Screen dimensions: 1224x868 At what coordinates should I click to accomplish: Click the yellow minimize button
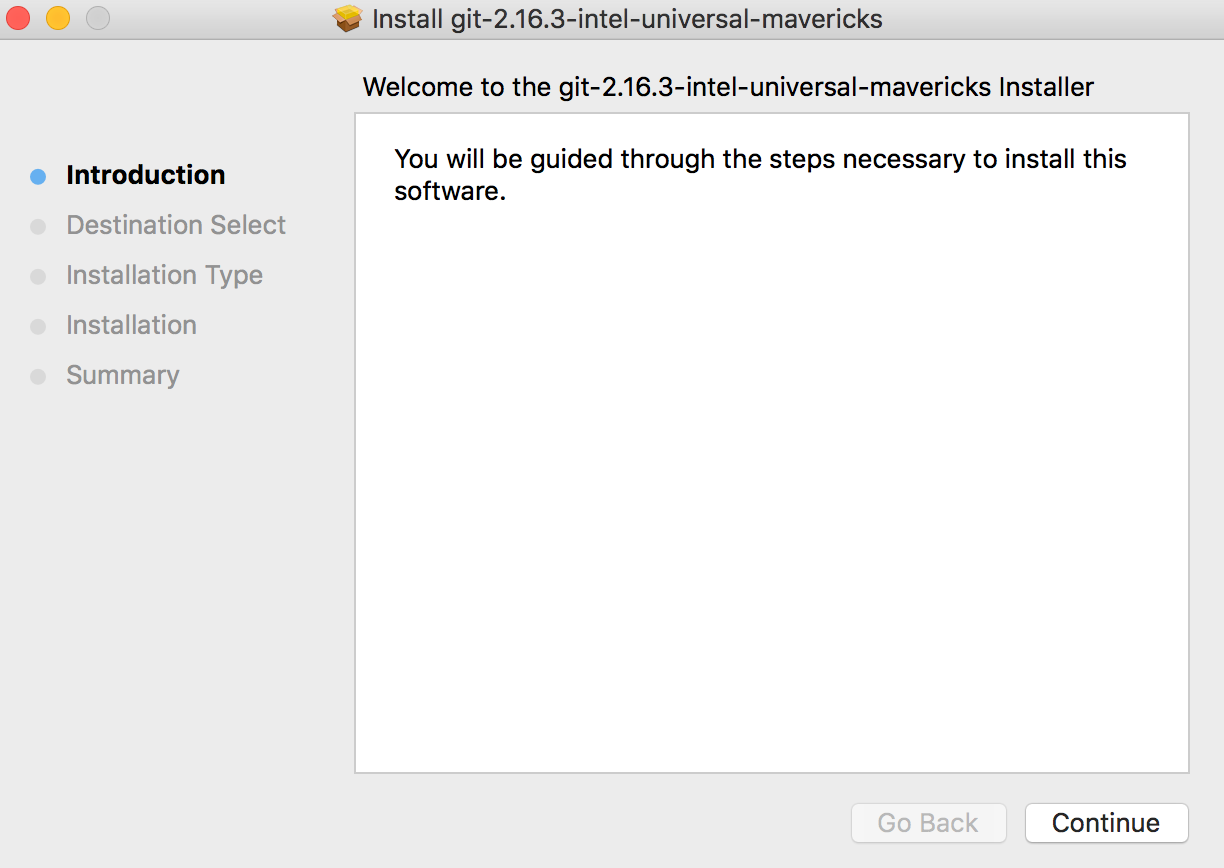tap(58, 18)
